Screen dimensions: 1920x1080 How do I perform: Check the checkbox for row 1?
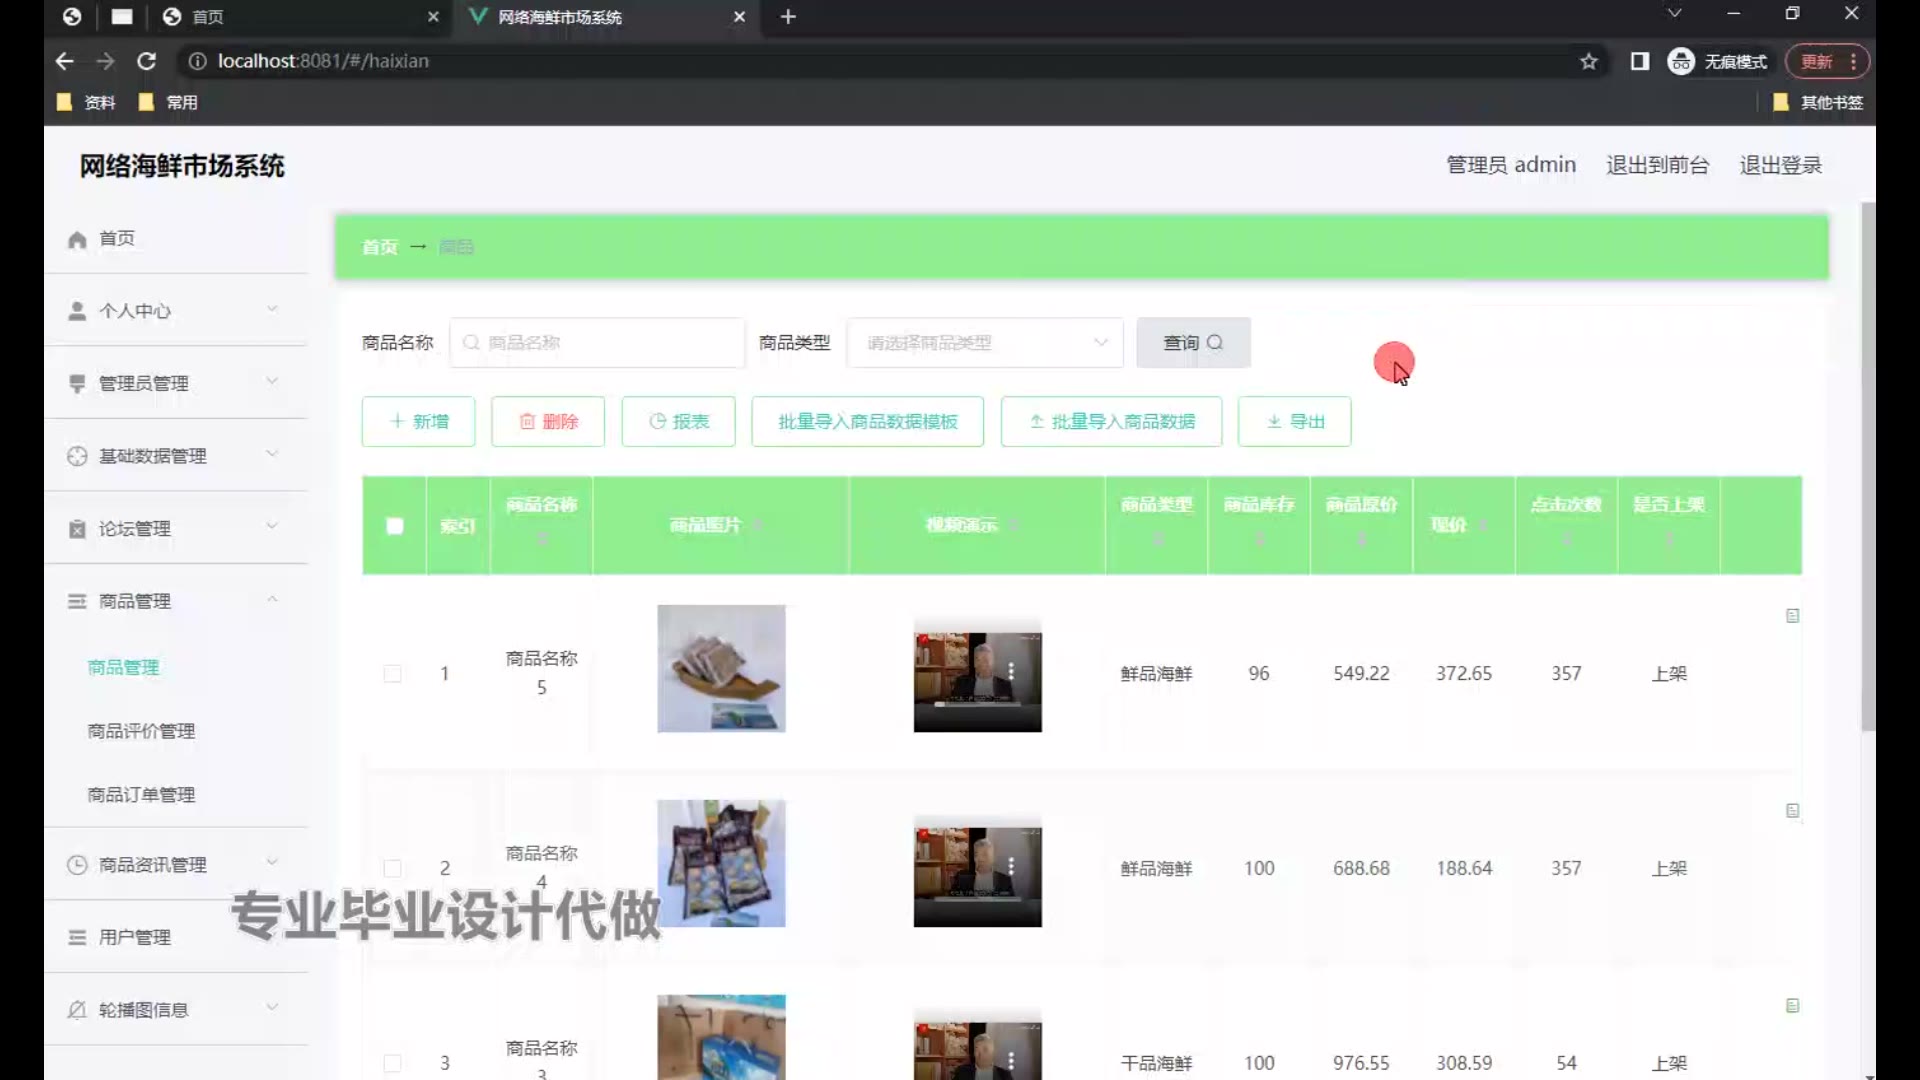(393, 674)
